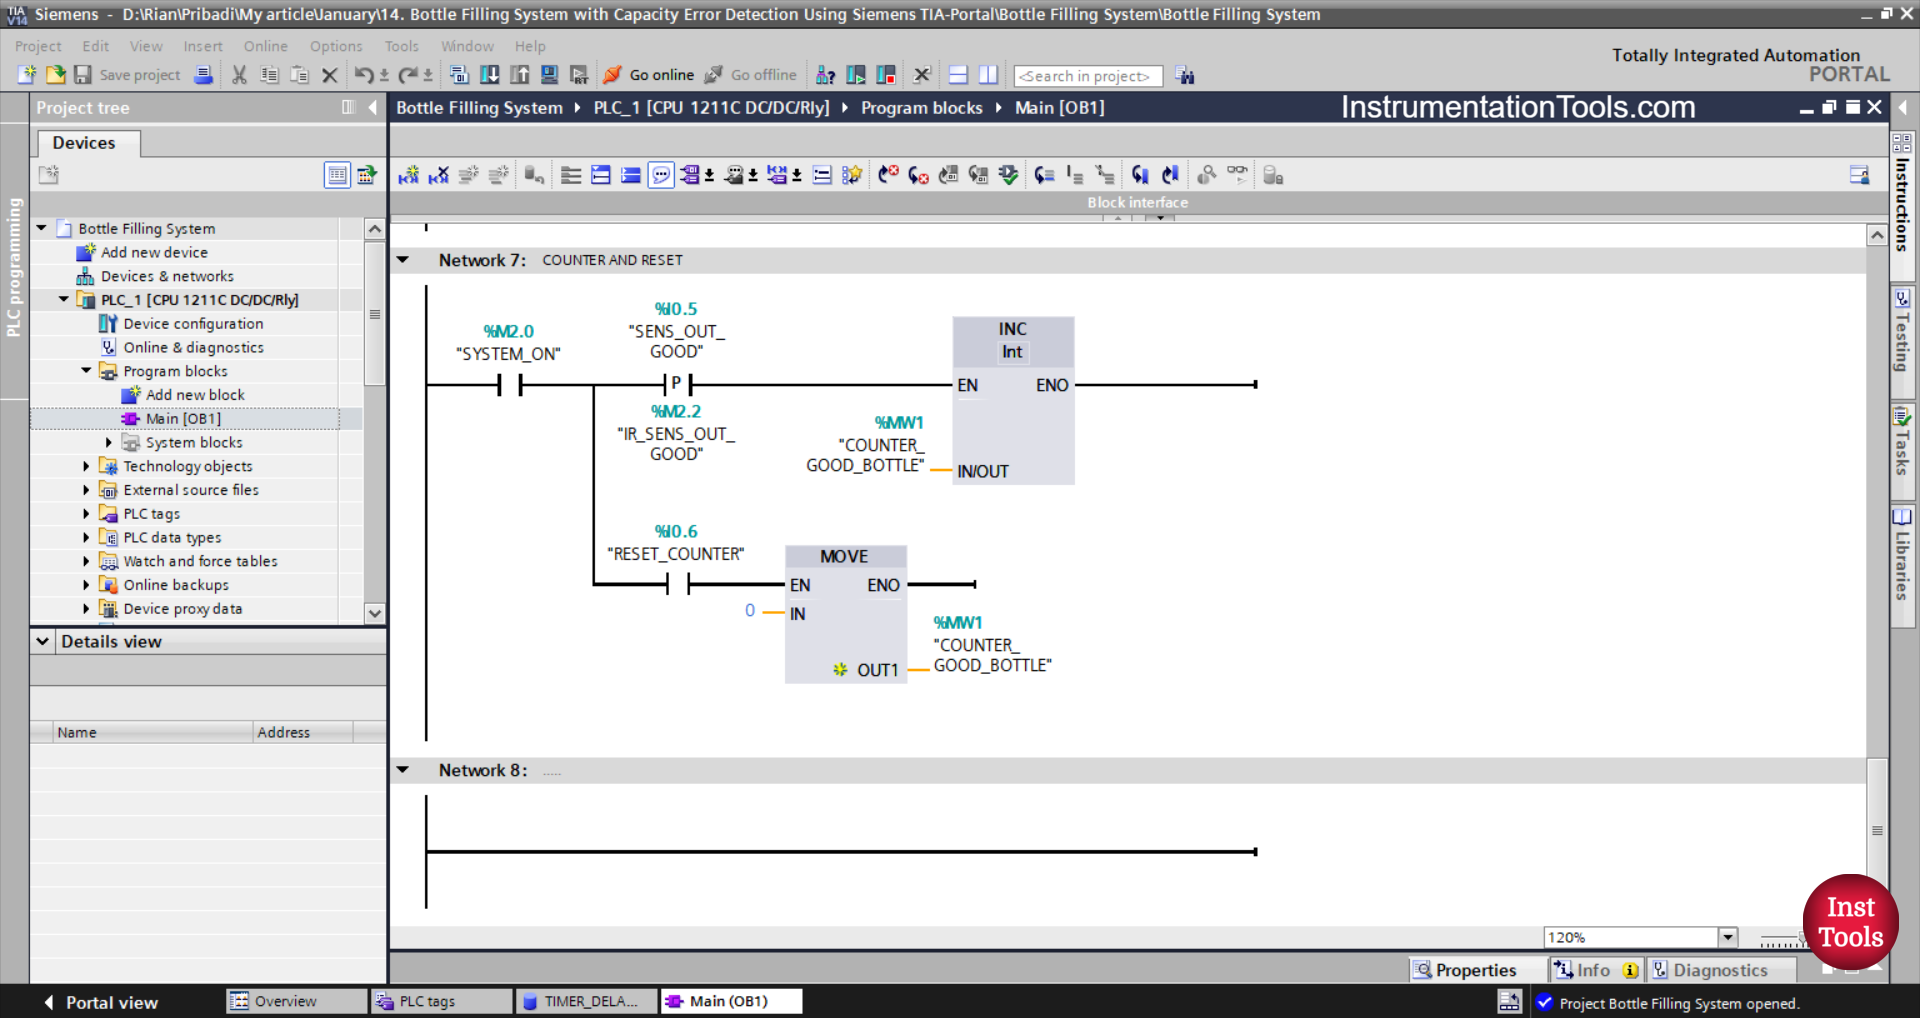Enable split editor space horizontally
1920x1018 pixels.
point(957,75)
